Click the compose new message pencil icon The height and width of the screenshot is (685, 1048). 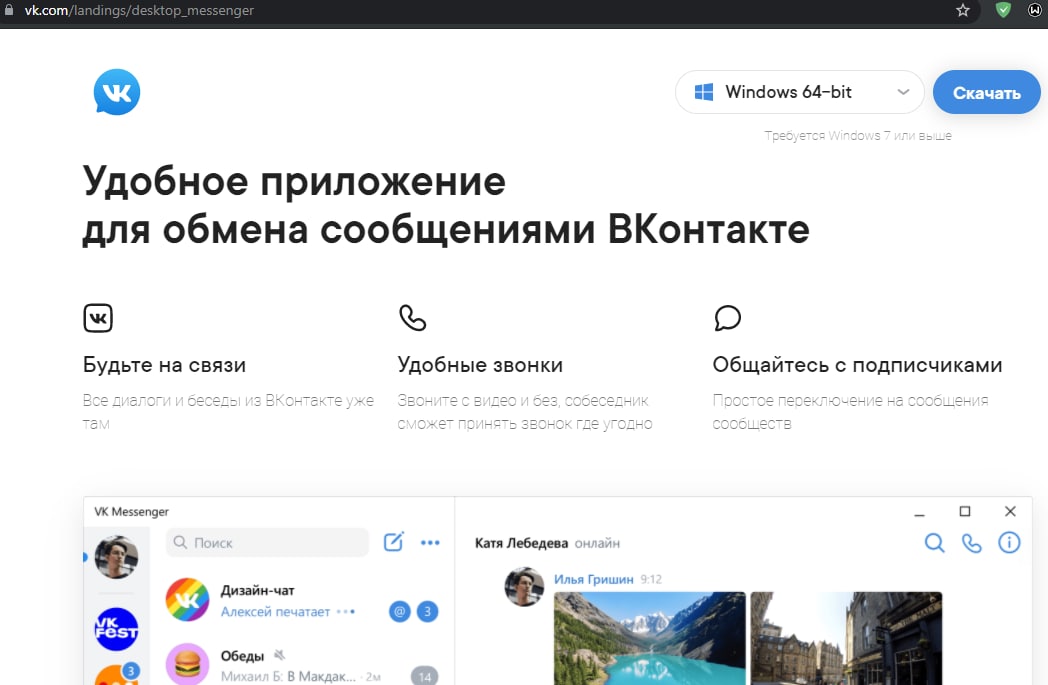click(394, 541)
